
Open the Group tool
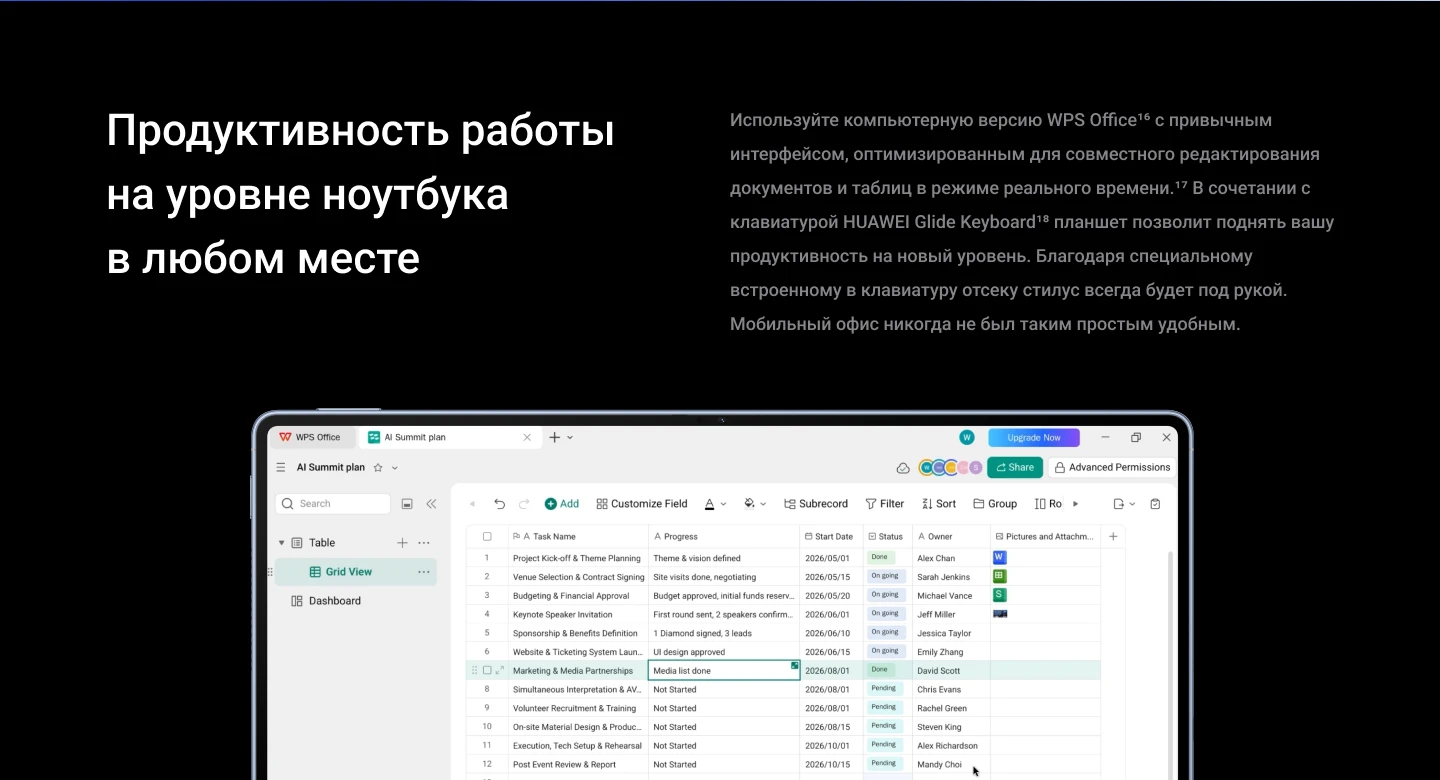(x=995, y=504)
